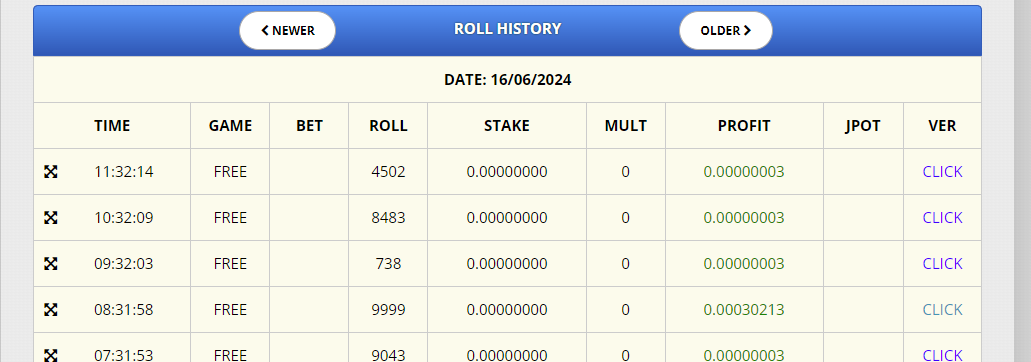Expand details icon for 10:32:09 roll

tap(51, 218)
